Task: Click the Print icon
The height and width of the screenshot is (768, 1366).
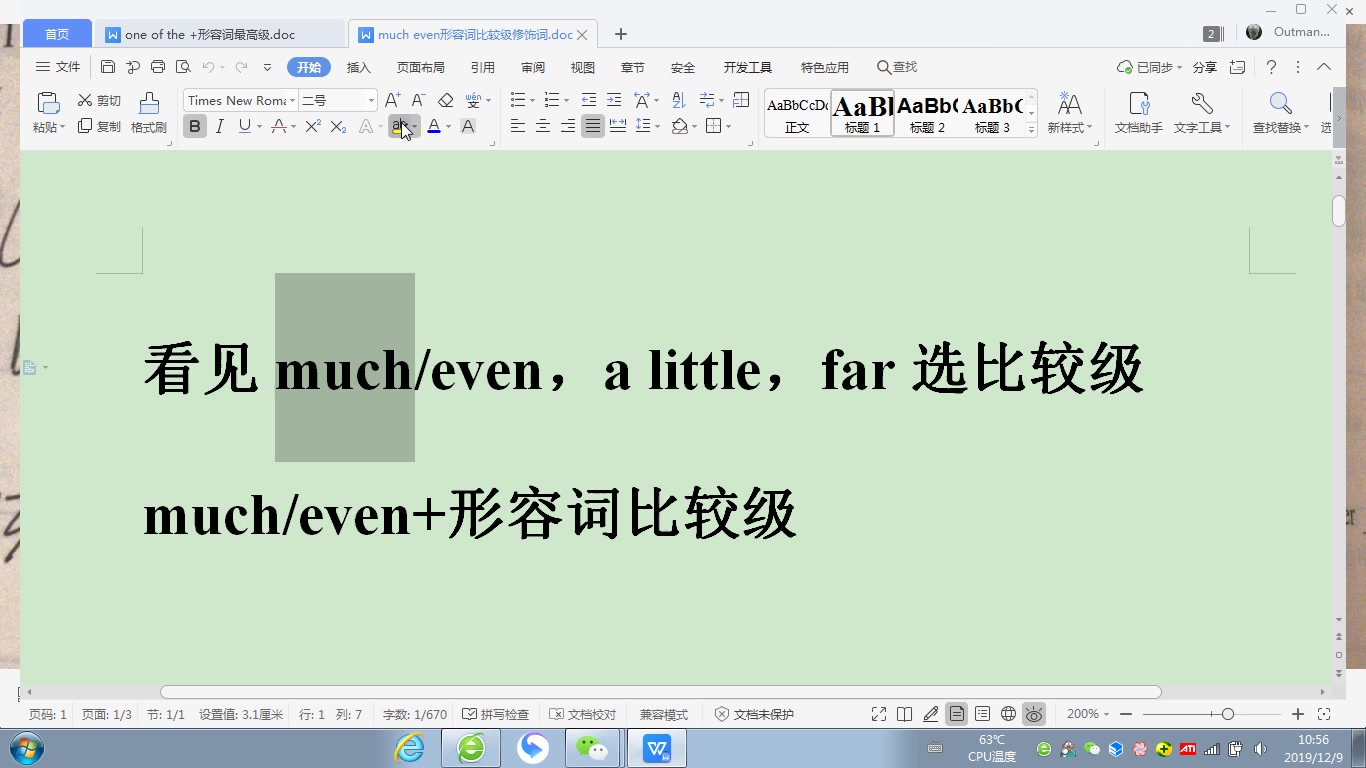Action: click(158, 67)
